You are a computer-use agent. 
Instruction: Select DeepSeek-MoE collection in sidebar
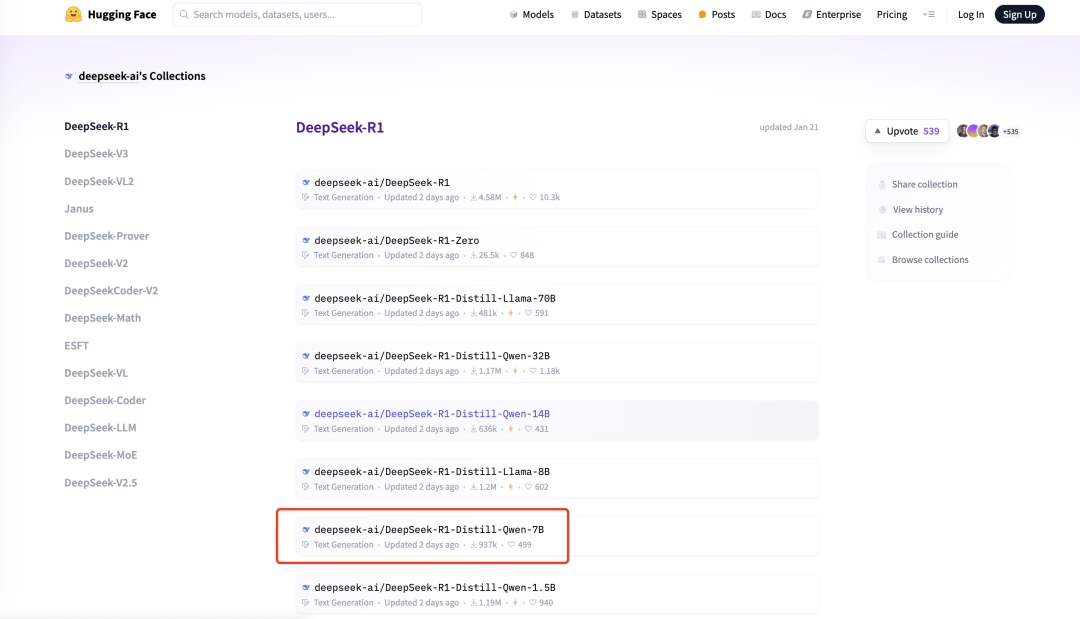click(x=101, y=455)
